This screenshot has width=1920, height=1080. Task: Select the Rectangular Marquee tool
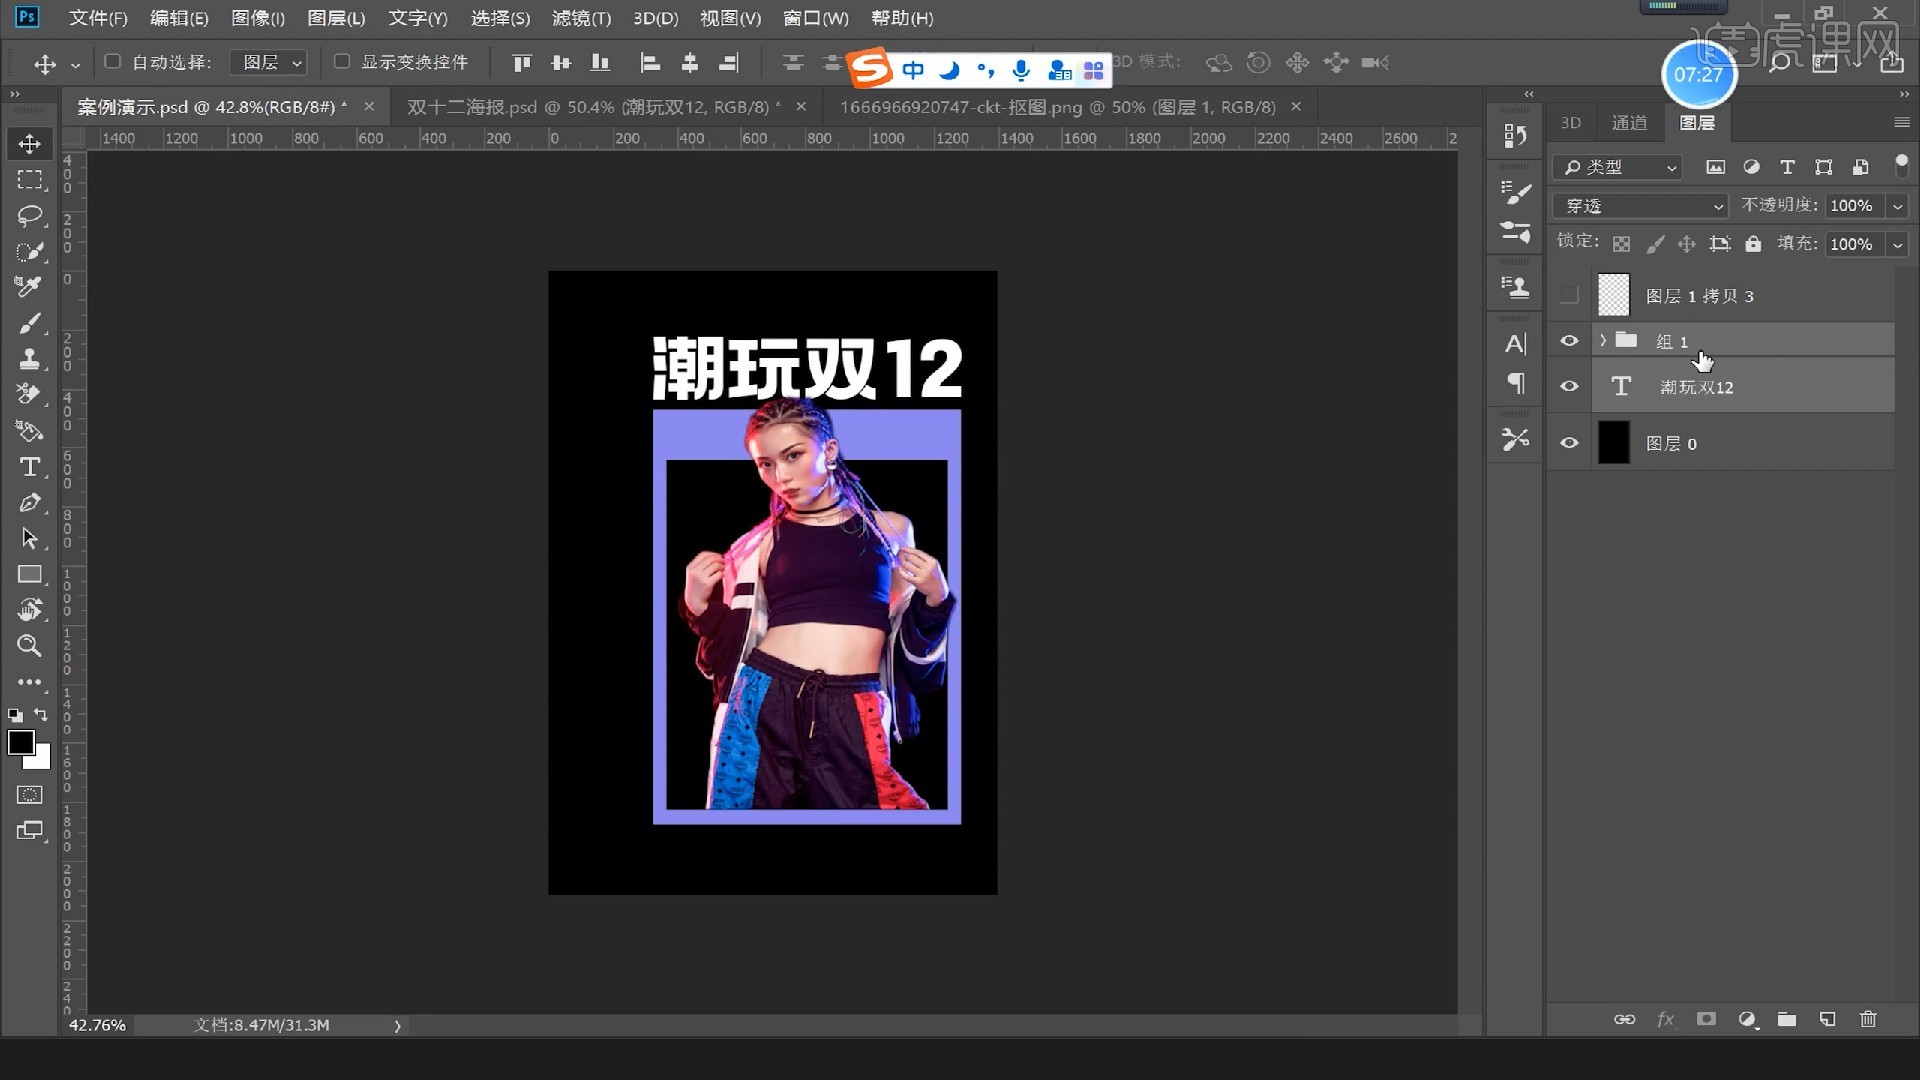29,180
